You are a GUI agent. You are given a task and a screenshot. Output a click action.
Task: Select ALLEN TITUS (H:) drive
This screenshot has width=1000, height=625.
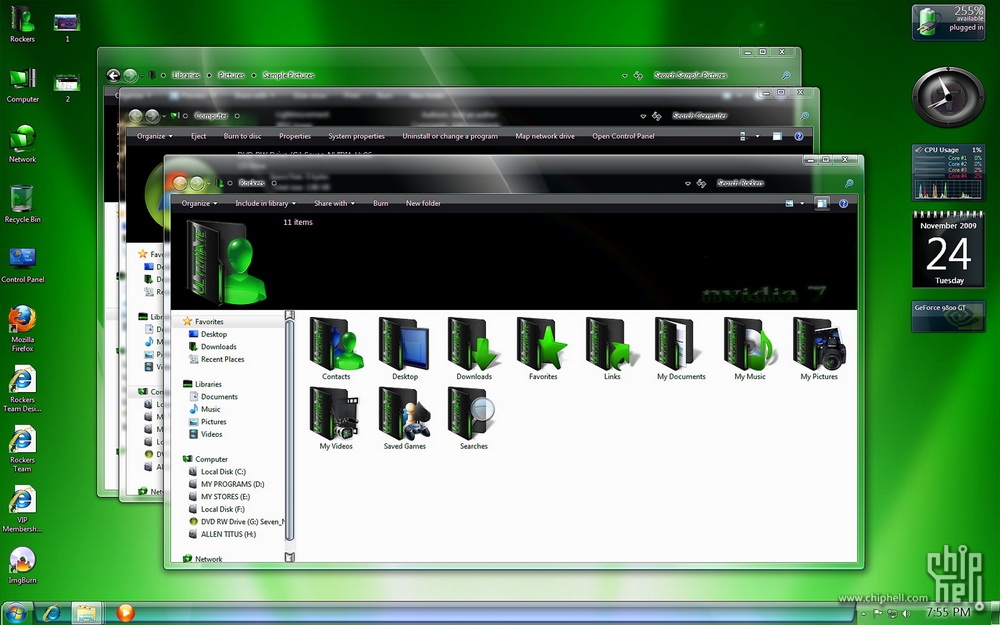click(x=228, y=534)
